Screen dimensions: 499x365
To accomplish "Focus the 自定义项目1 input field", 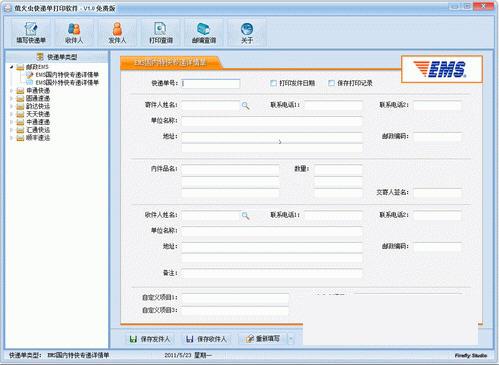I will 235,298.
